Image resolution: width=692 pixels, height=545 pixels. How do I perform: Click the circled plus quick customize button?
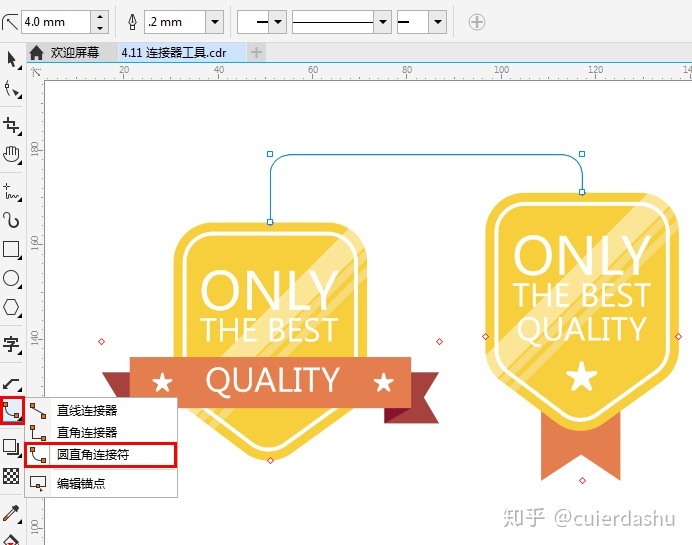coord(477,22)
